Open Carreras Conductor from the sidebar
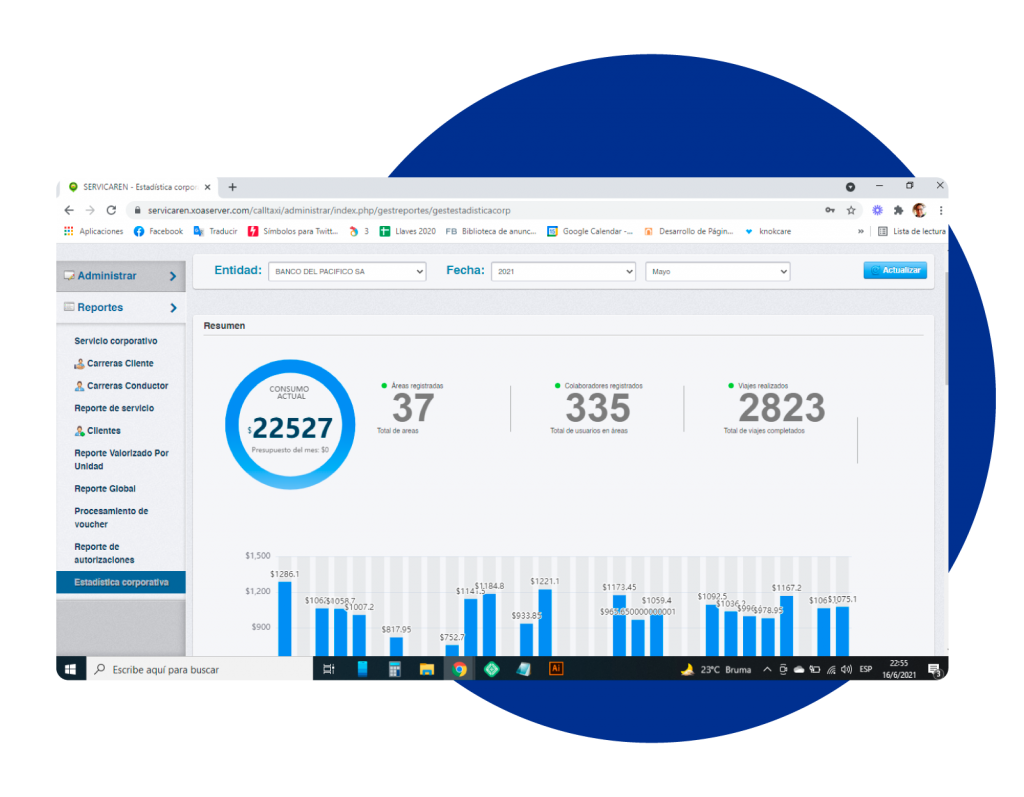The image size is (1024, 797). click(x=127, y=386)
